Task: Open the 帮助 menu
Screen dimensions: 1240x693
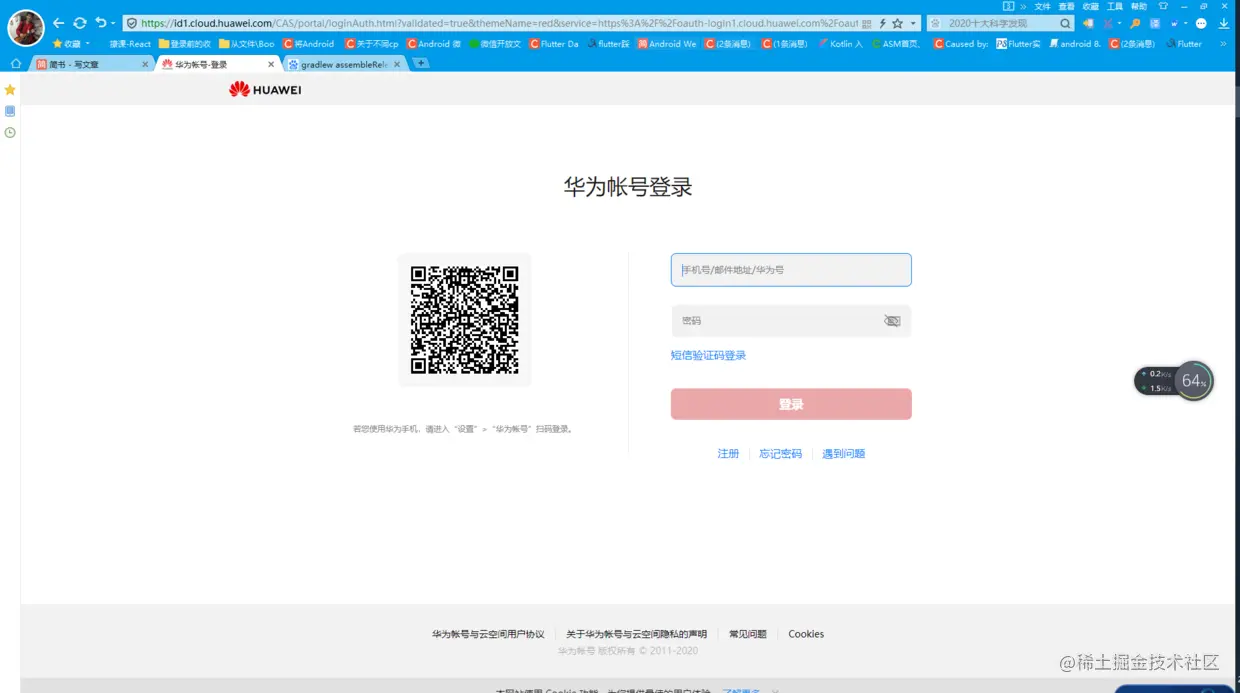Action: 1138,6
